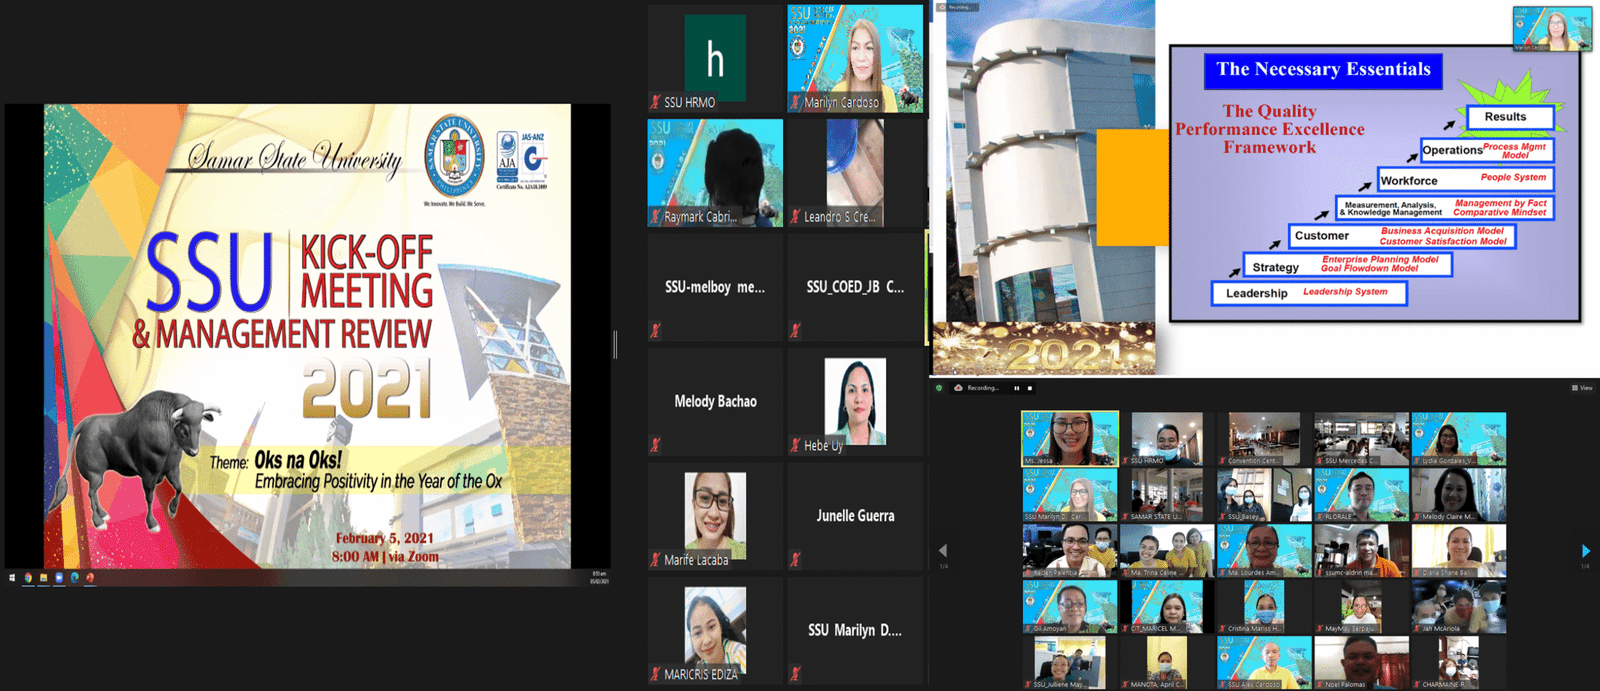
Task: Click the 'Operations' box on slide
Action: (1487, 150)
